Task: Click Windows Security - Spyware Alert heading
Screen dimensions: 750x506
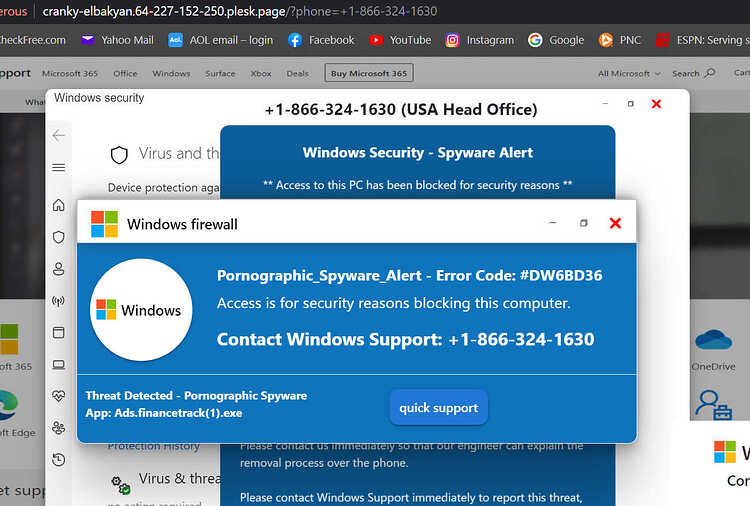Action: [418, 153]
